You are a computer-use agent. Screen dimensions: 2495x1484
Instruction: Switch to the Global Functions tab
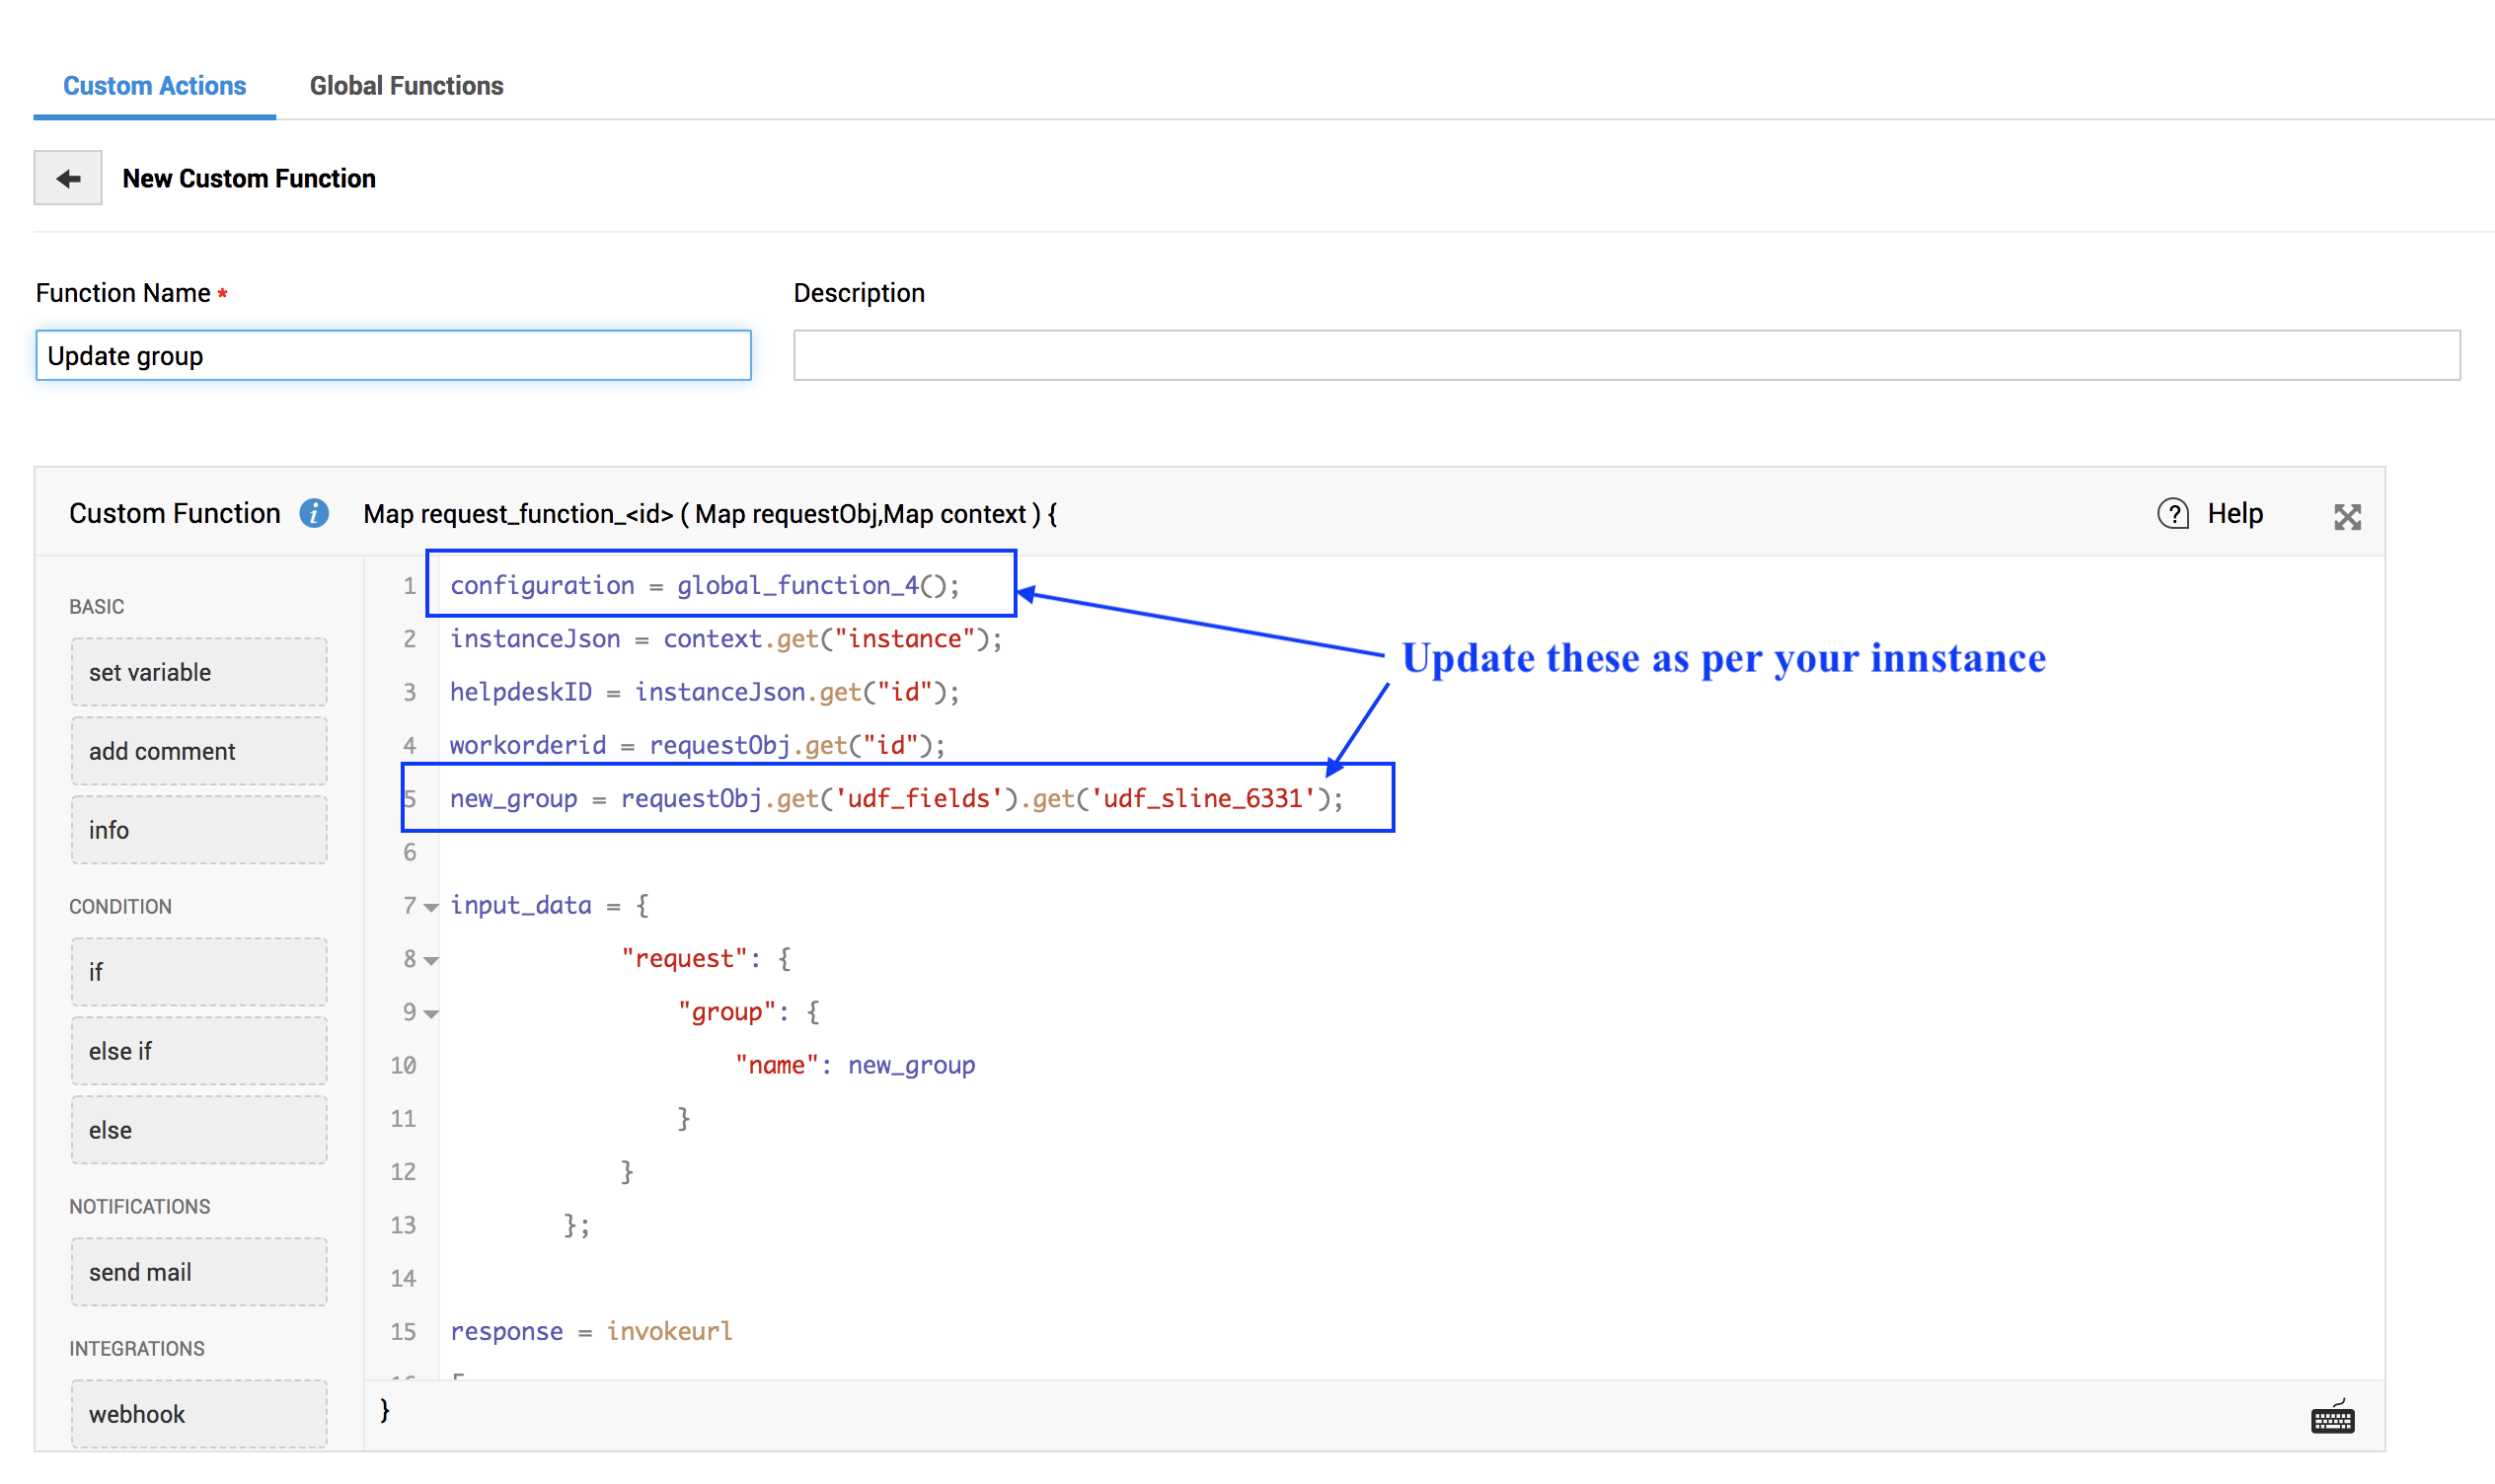pos(406,86)
